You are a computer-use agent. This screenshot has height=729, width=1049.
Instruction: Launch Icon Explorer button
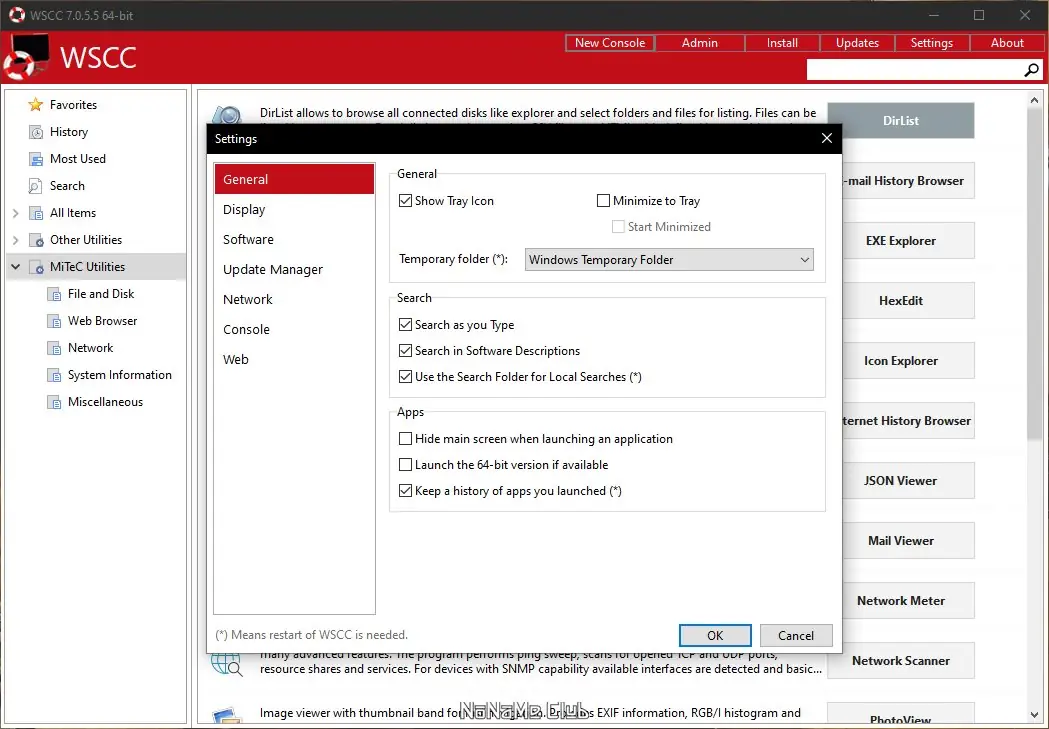tap(908, 360)
